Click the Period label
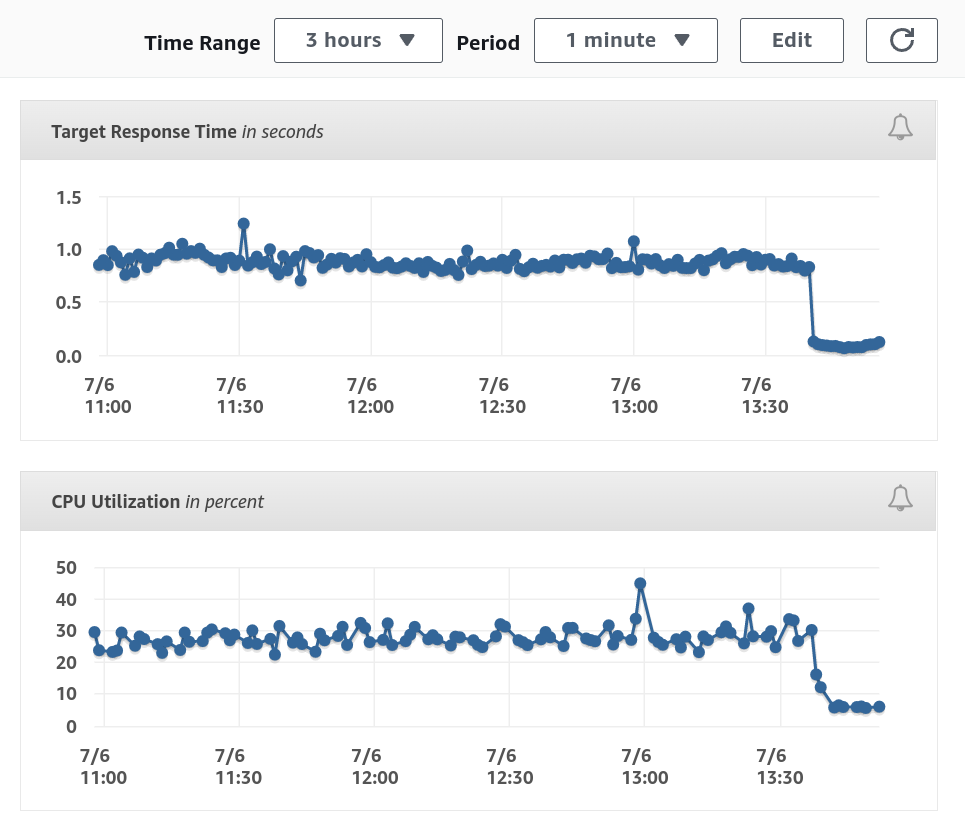 click(488, 43)
